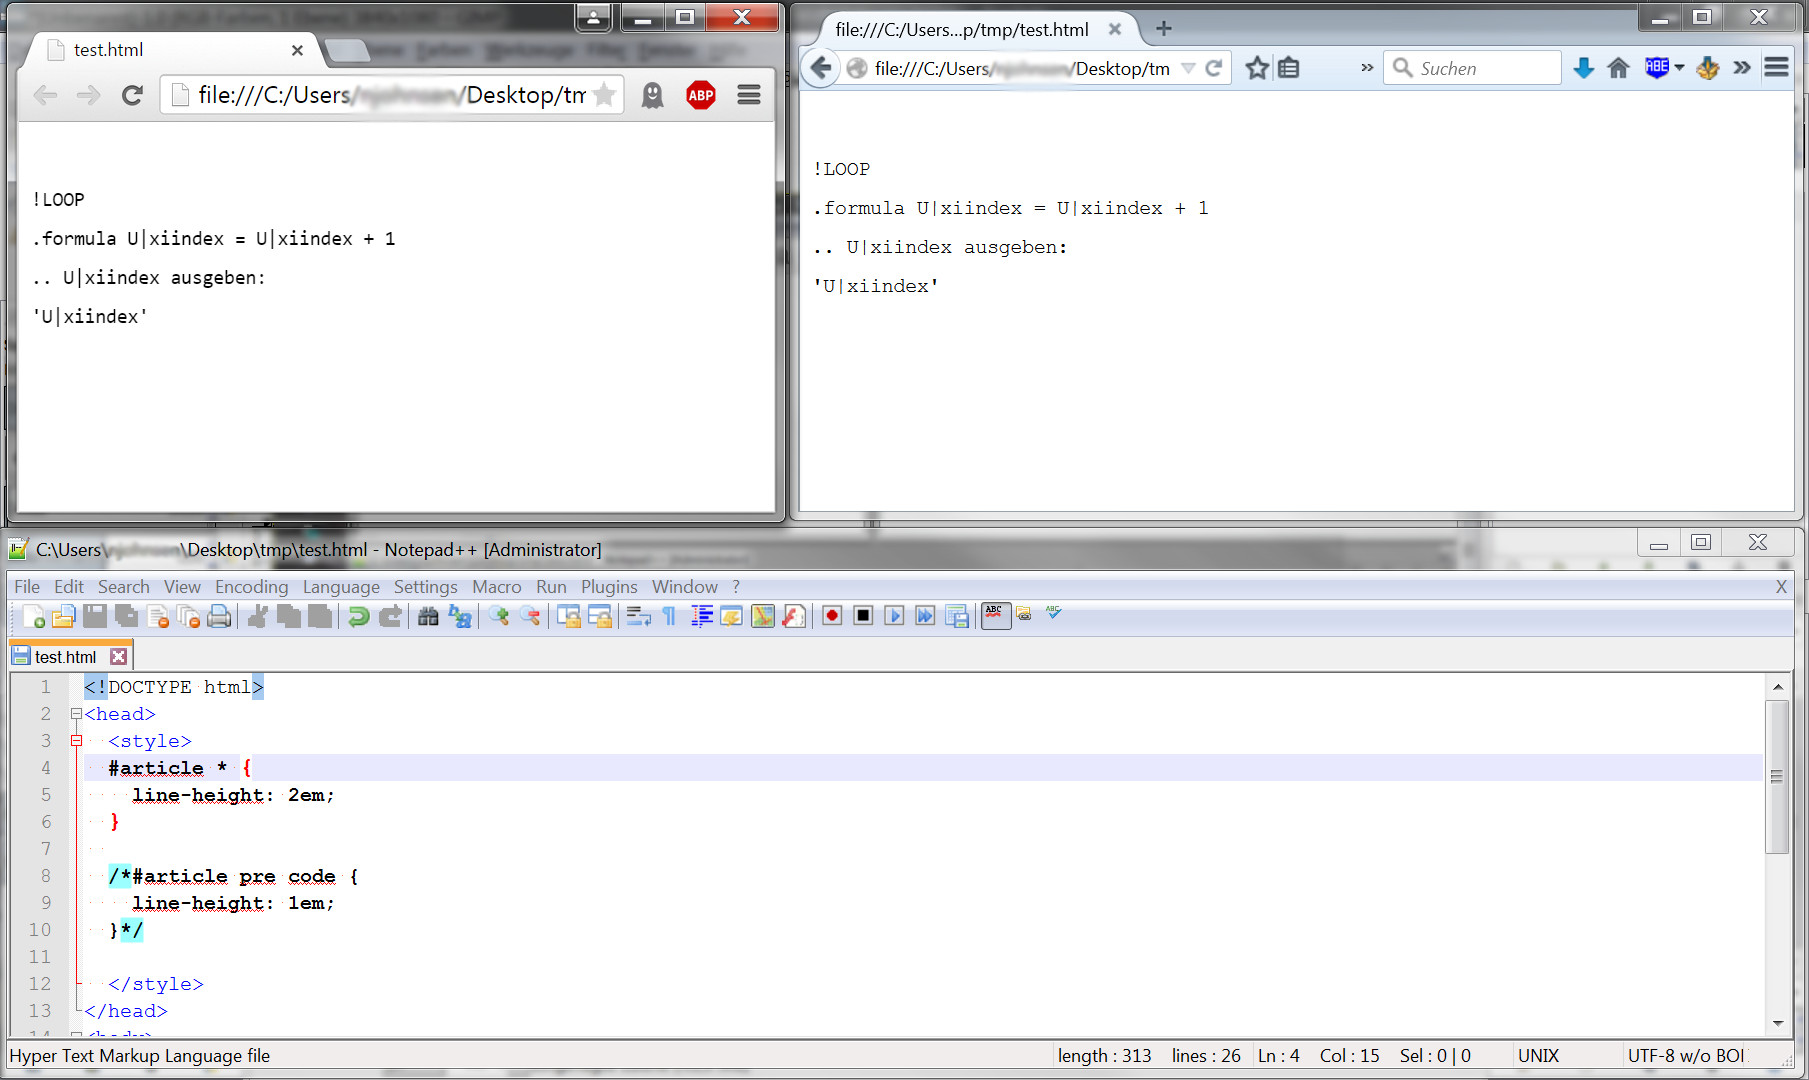Reload the page in Chrome

coord(131,95)
